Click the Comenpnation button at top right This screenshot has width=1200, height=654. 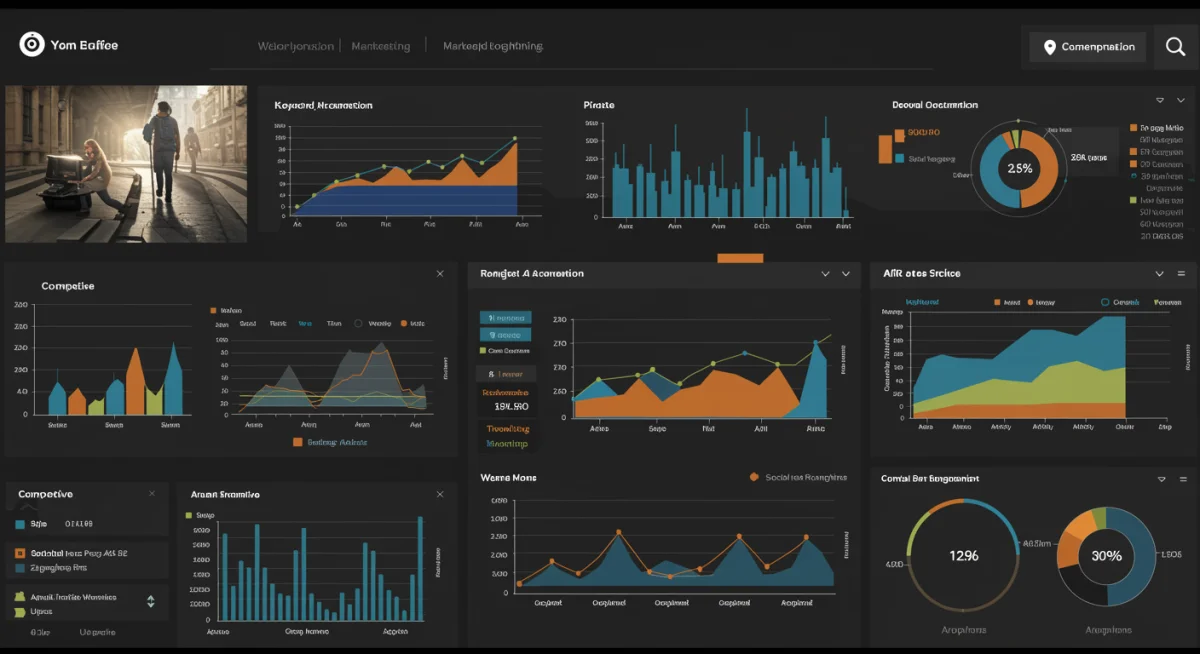(1087, 46)
